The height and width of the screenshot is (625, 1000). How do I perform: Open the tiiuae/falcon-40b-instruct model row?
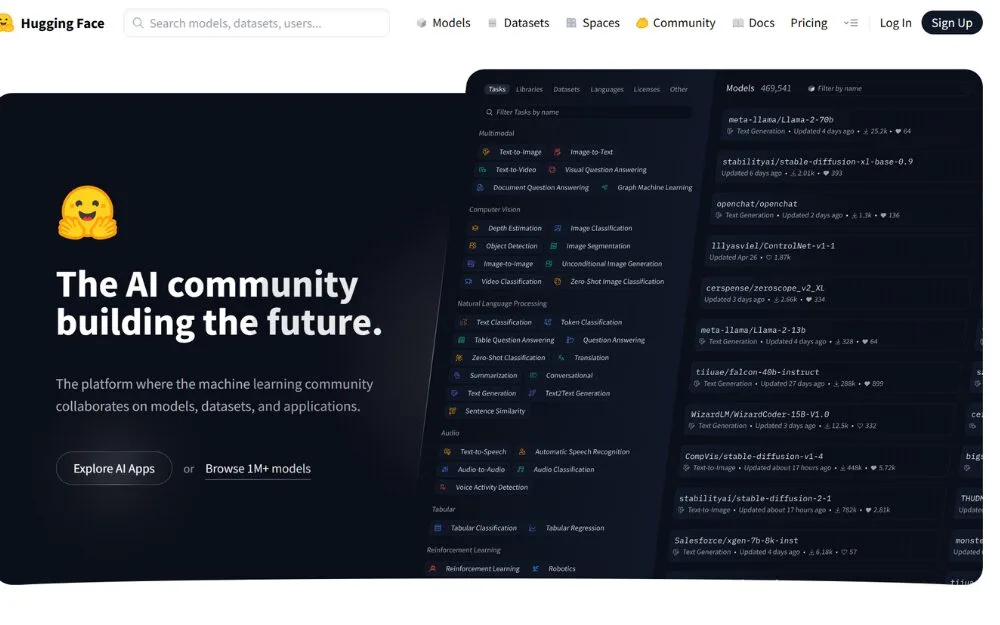pyautogui.click(x=824, y=377)
